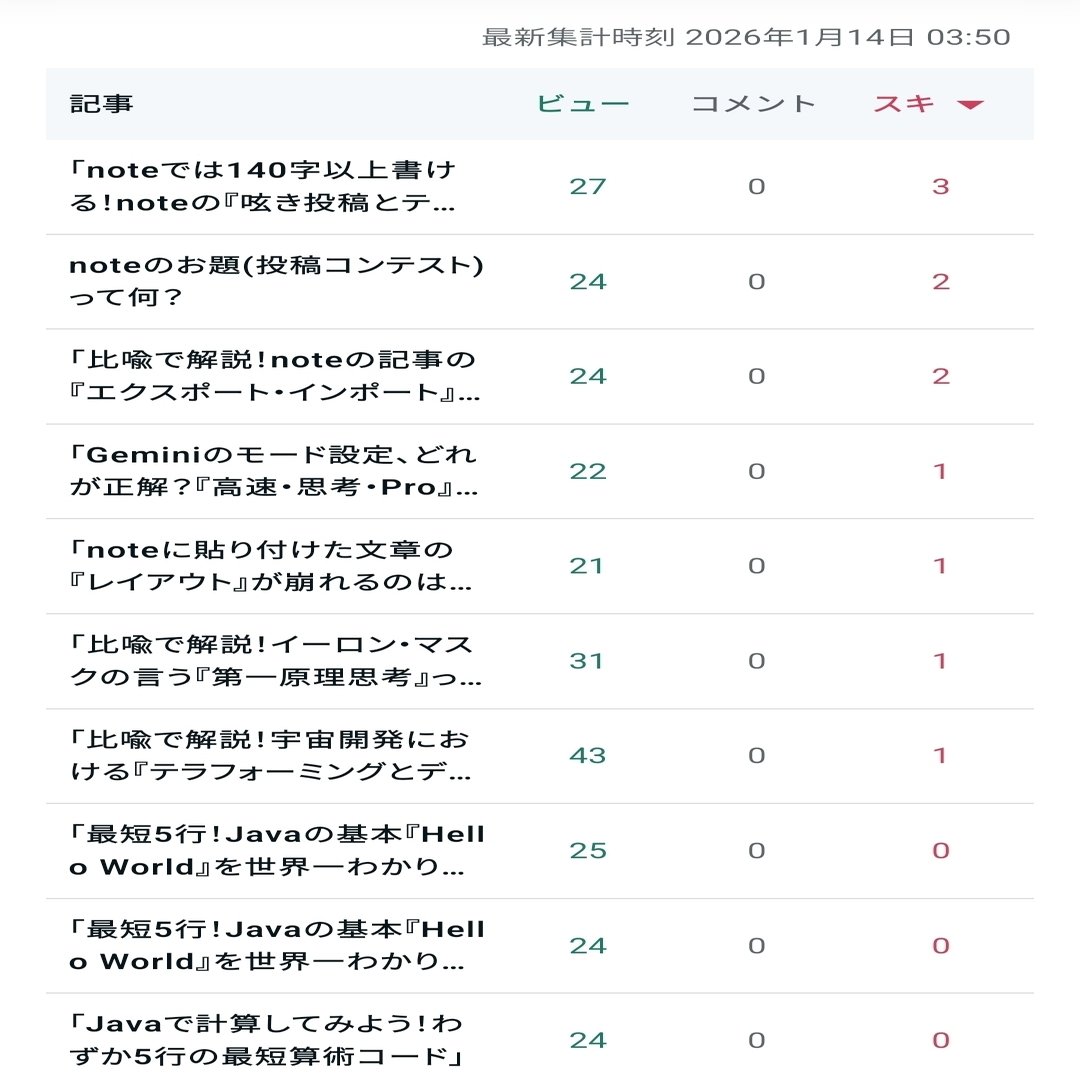
Task: Click the view count 21 for レイアウト article
Action: [587, 566]
